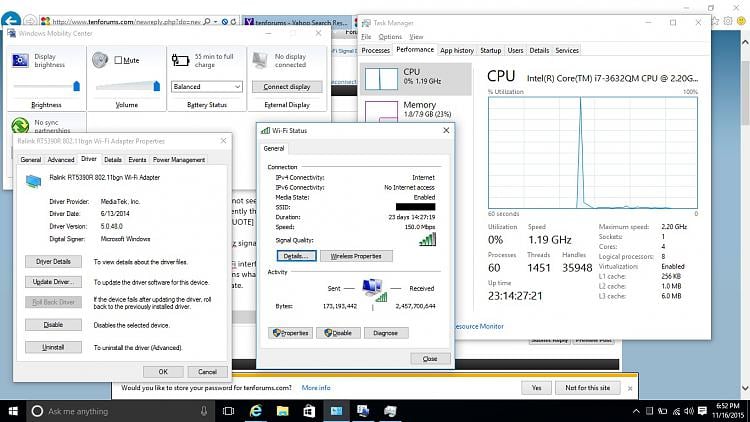Click the Update Driver button
The height and width of the screenshot is (422, 750).
pyautogui.click(x=53, y=282)
